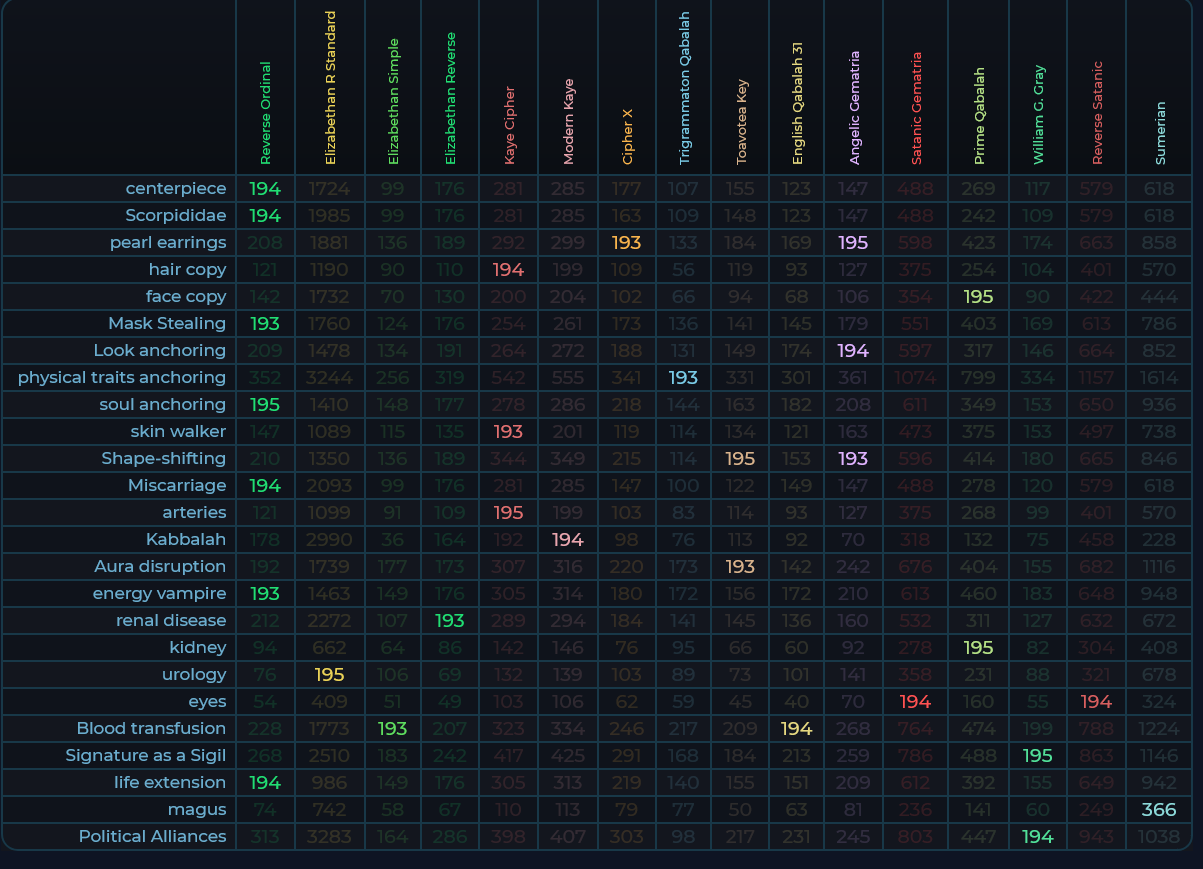Select the Sumerian cipher column header
Image resolution: width=1203 pixels, height=869 pixels.
1160,132
